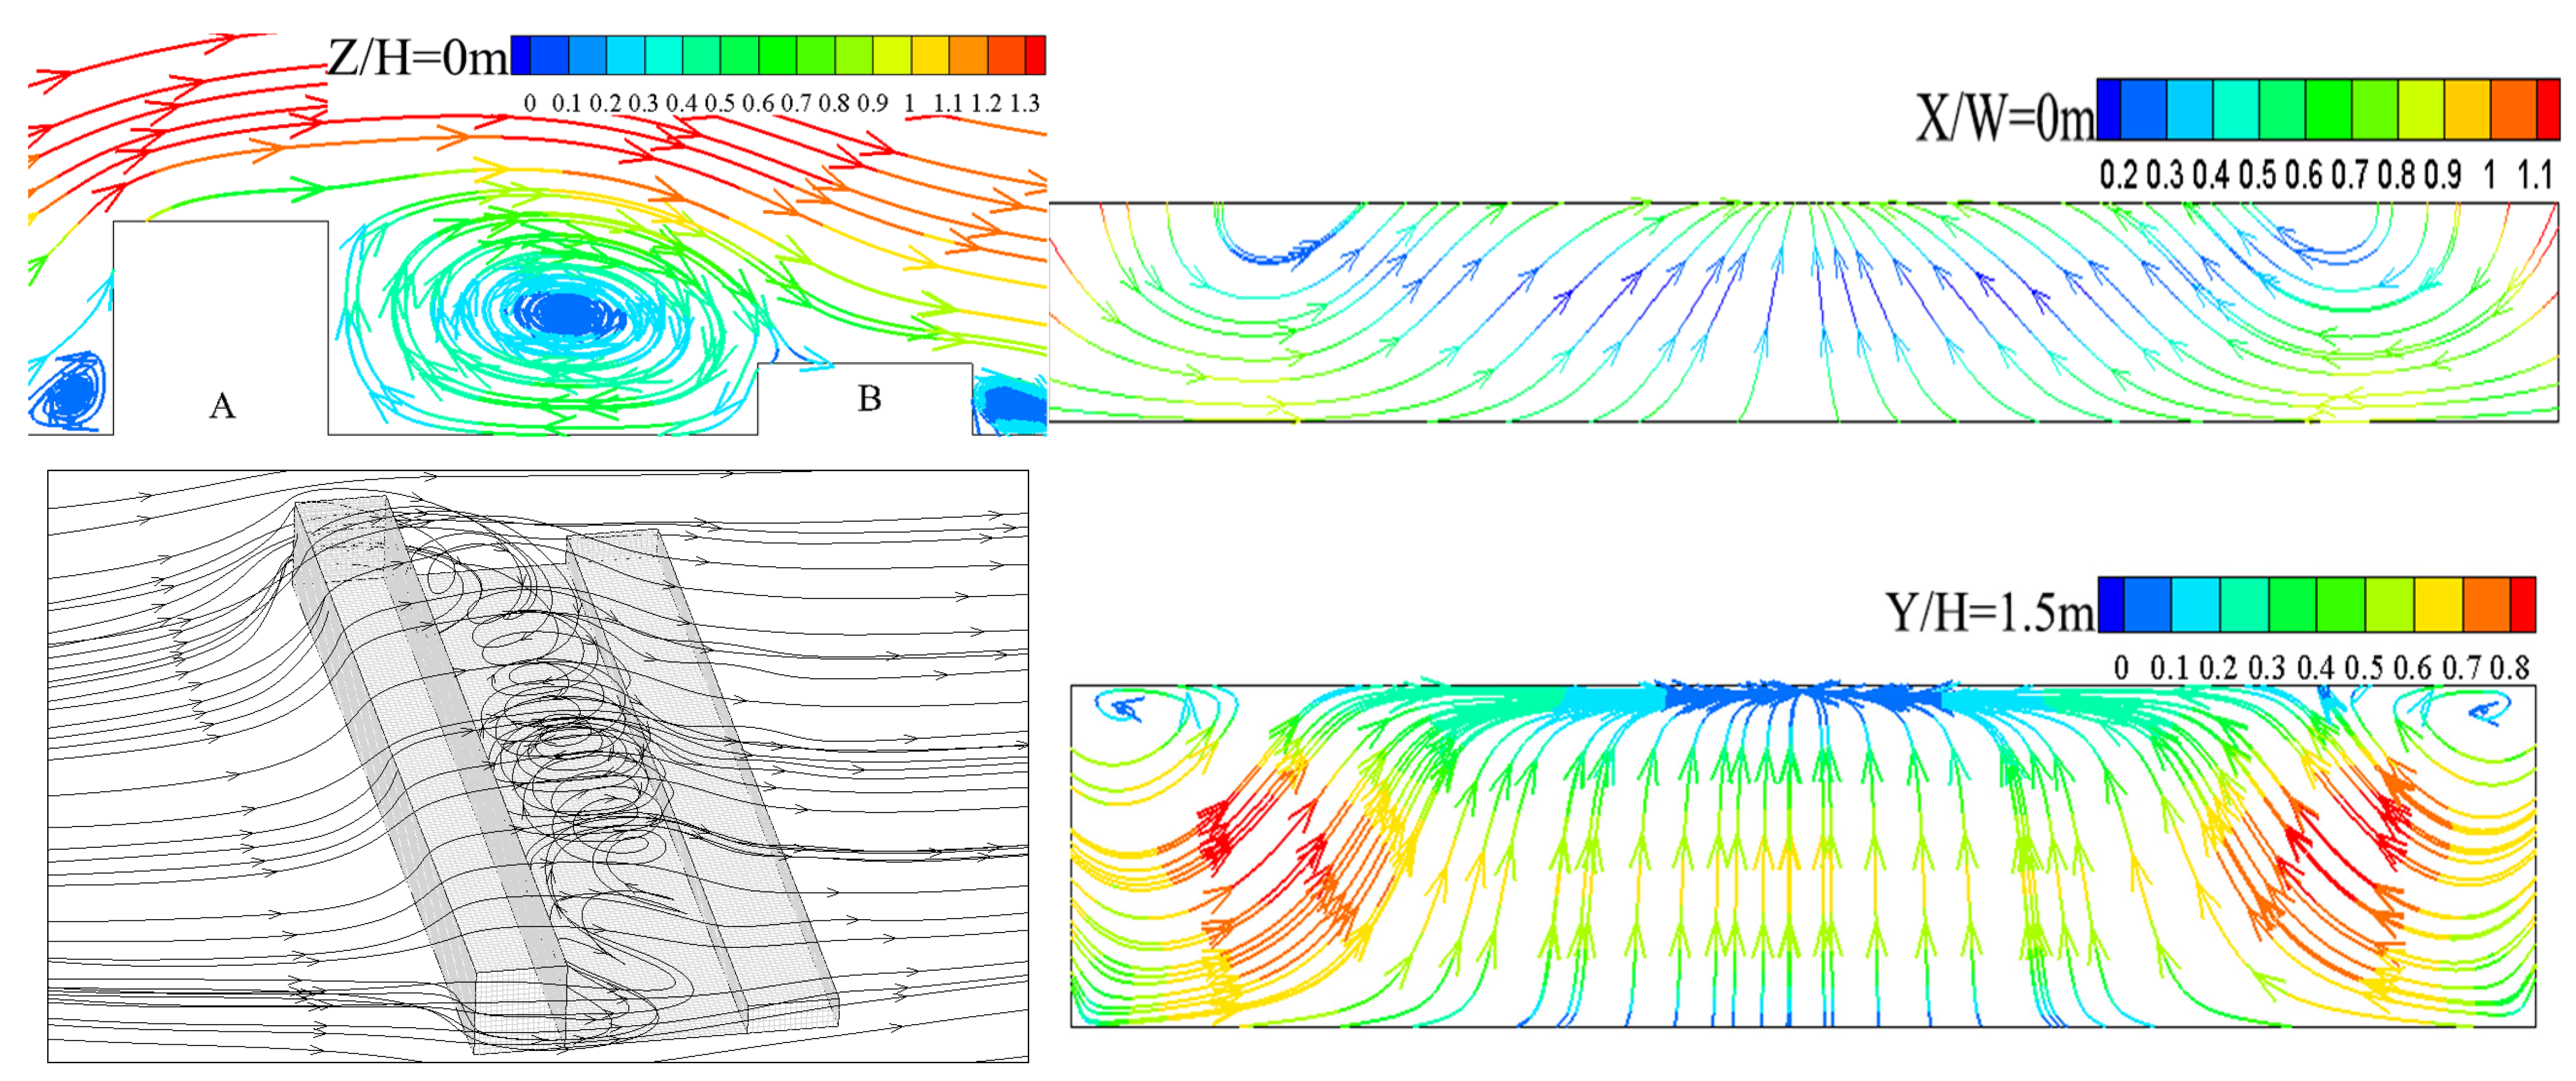
Task: Click the 1.3 tick on Z/H=0m legend
Action: click(x=1025, y=104)
